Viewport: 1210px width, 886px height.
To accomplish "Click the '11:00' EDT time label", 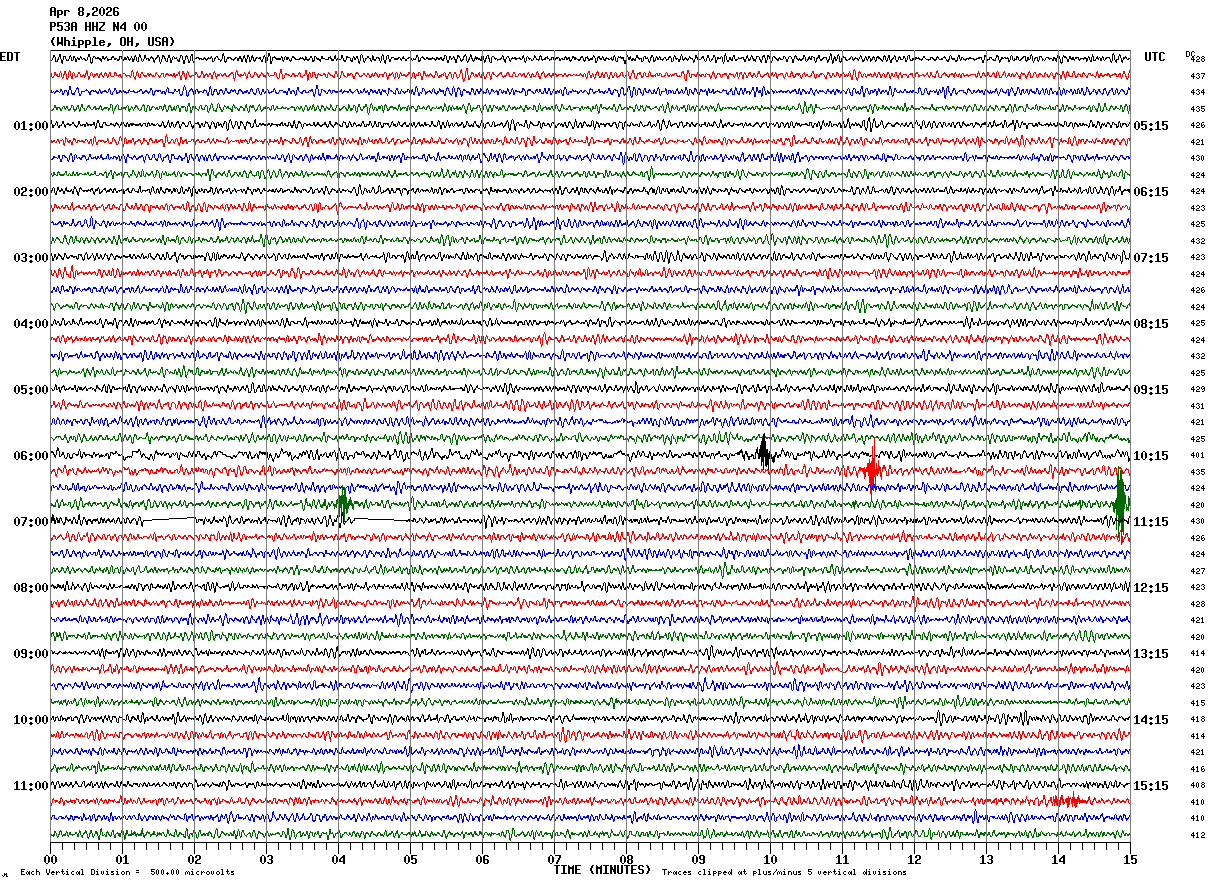I will click(31, 786).
